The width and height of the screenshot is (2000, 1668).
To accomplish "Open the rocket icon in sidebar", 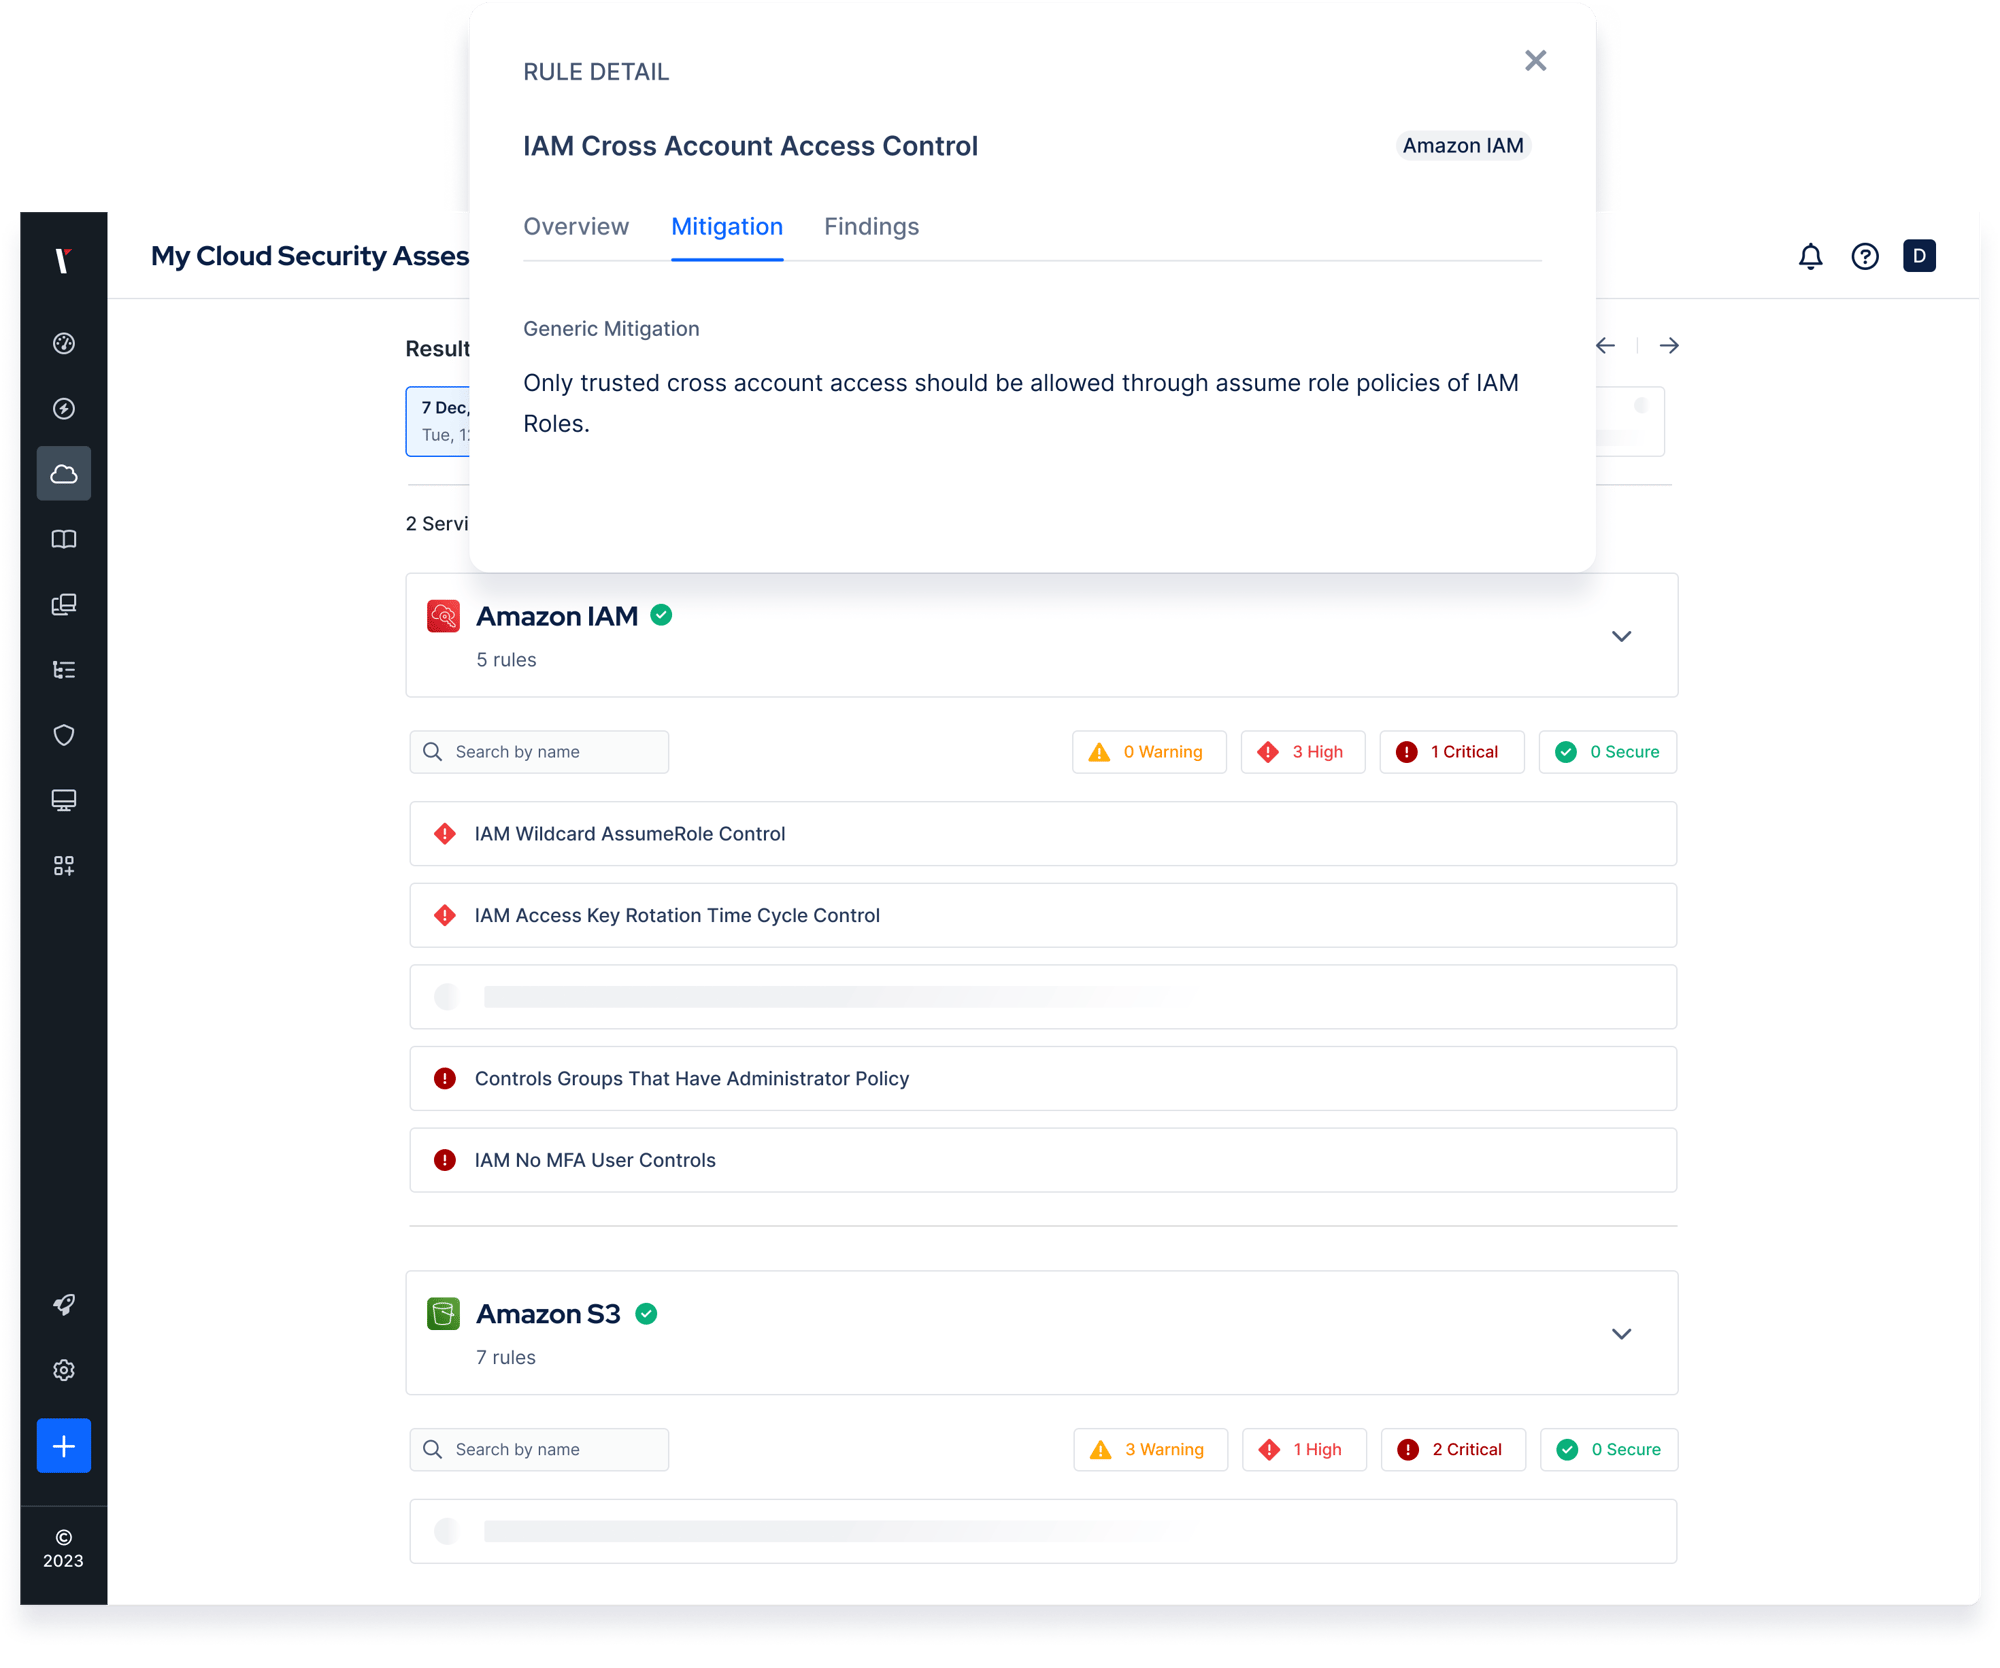I will 64,1304.
